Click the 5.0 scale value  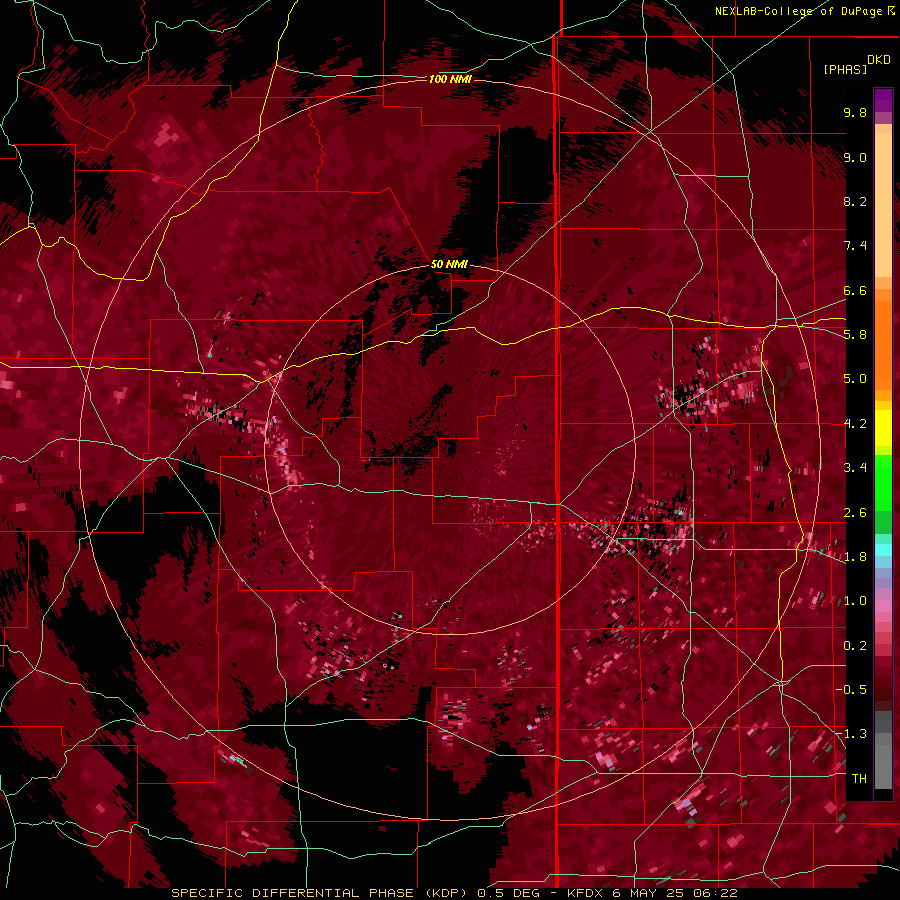pos(855,379)
